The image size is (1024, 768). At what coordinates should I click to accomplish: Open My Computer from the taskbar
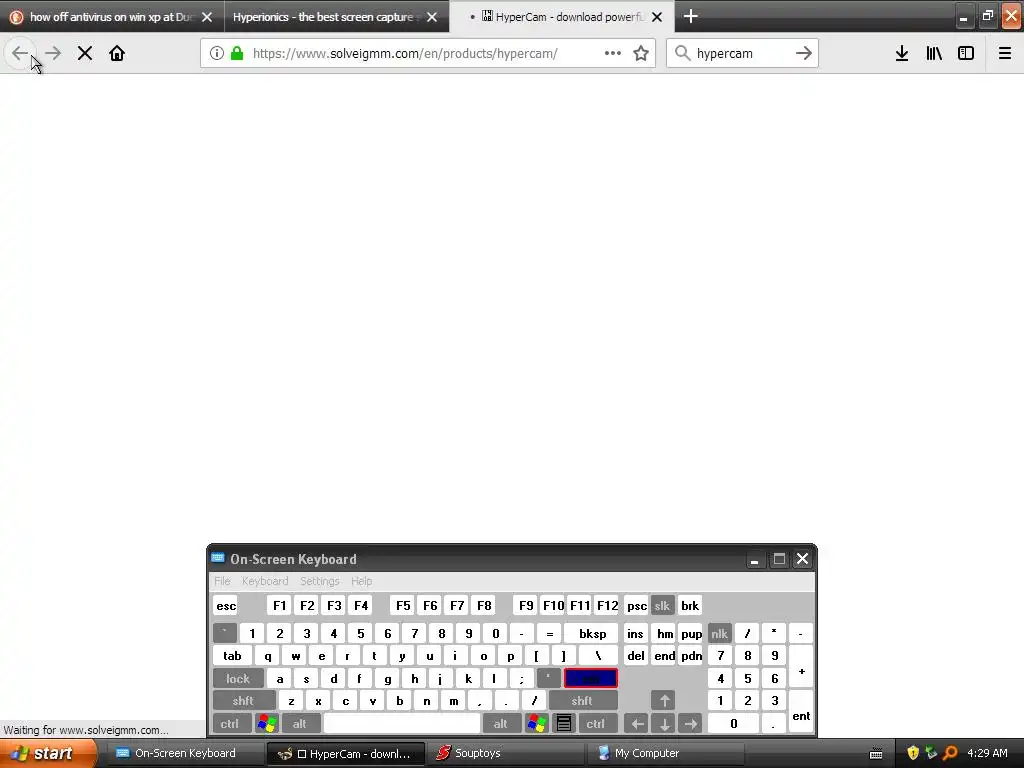coord(664,753)
